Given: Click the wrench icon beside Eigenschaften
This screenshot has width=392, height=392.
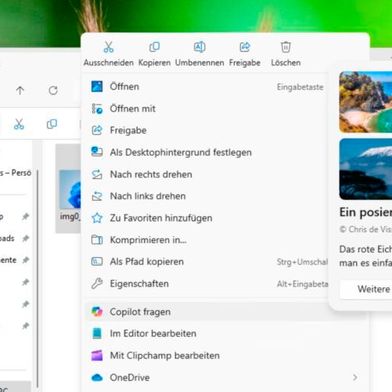Looking at the screenshot, I should (97, 284).
